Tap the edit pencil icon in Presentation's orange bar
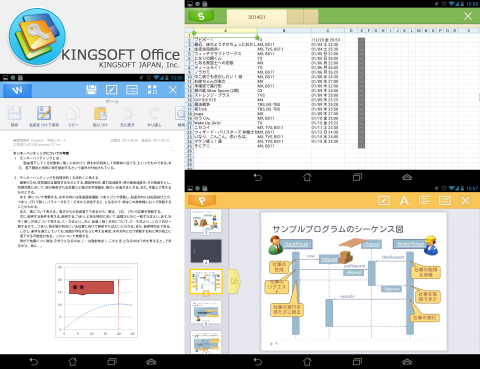Viewport: 480px width, 369px height. 384,200
